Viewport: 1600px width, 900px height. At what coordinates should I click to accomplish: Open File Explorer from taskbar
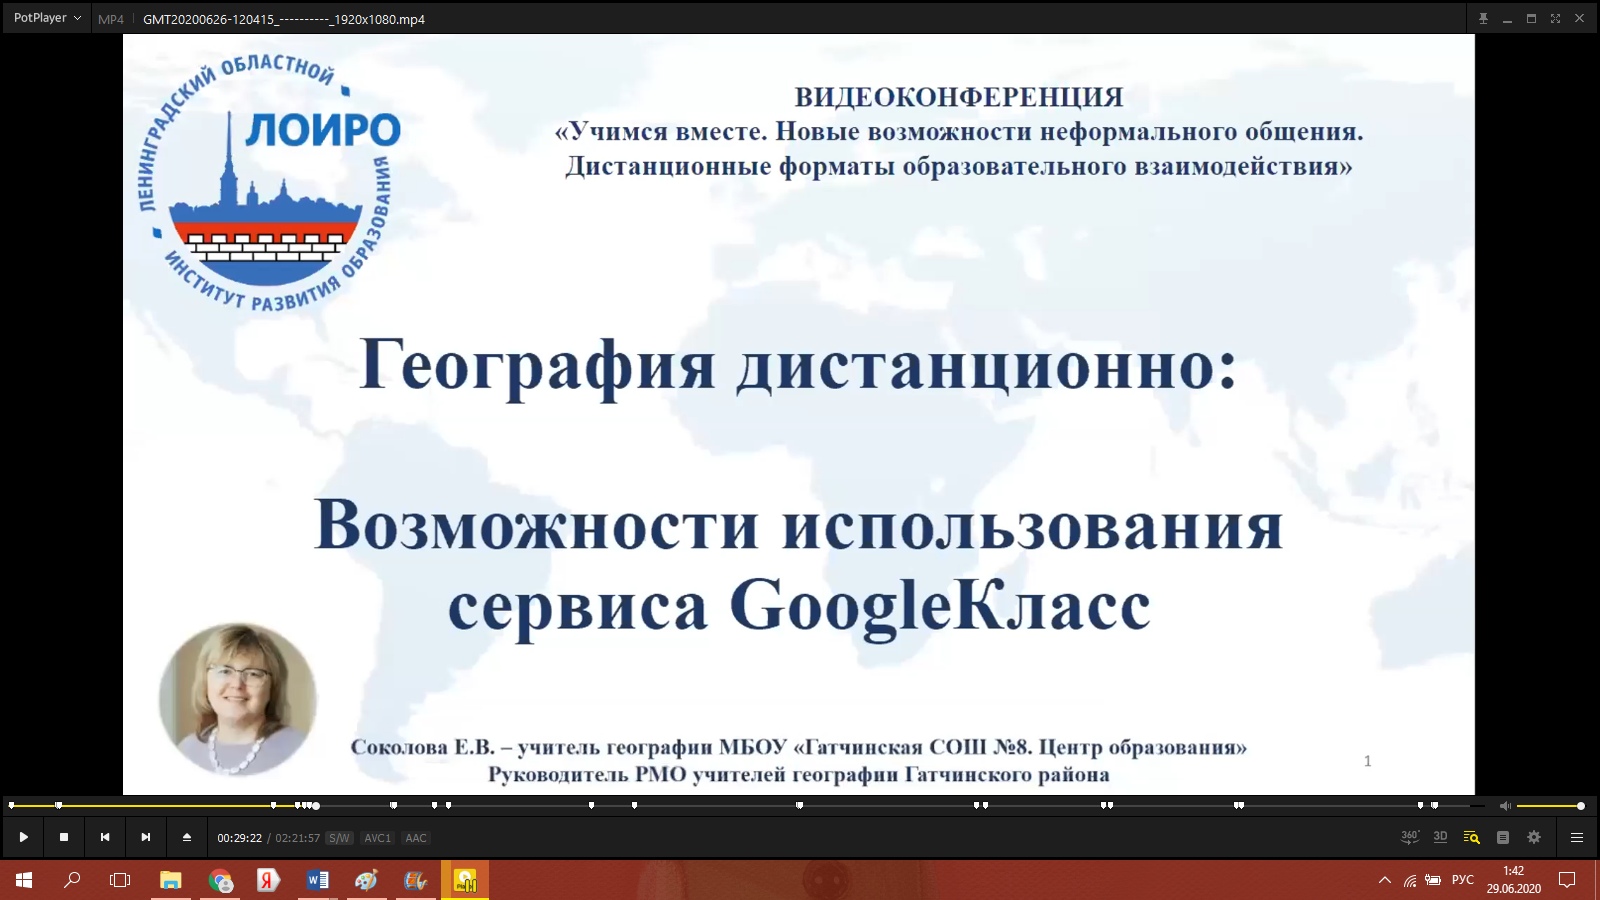pyautogui.click(x=171, y=880)
